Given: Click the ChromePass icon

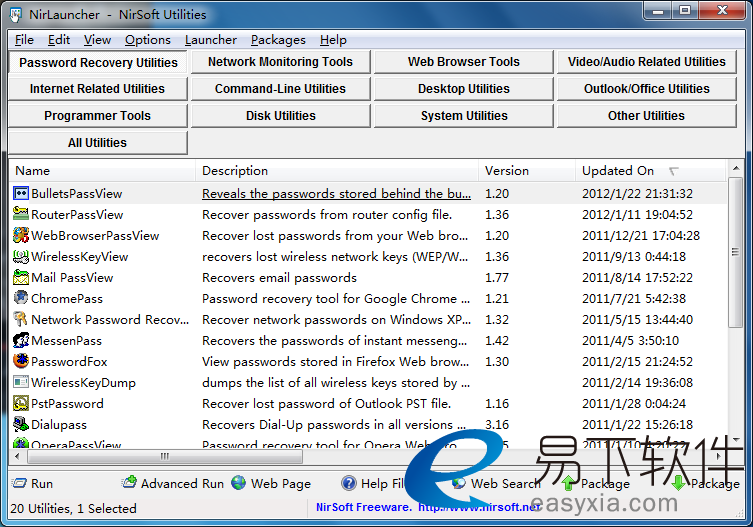Looking at the screenshot, I should coord(21,298).
